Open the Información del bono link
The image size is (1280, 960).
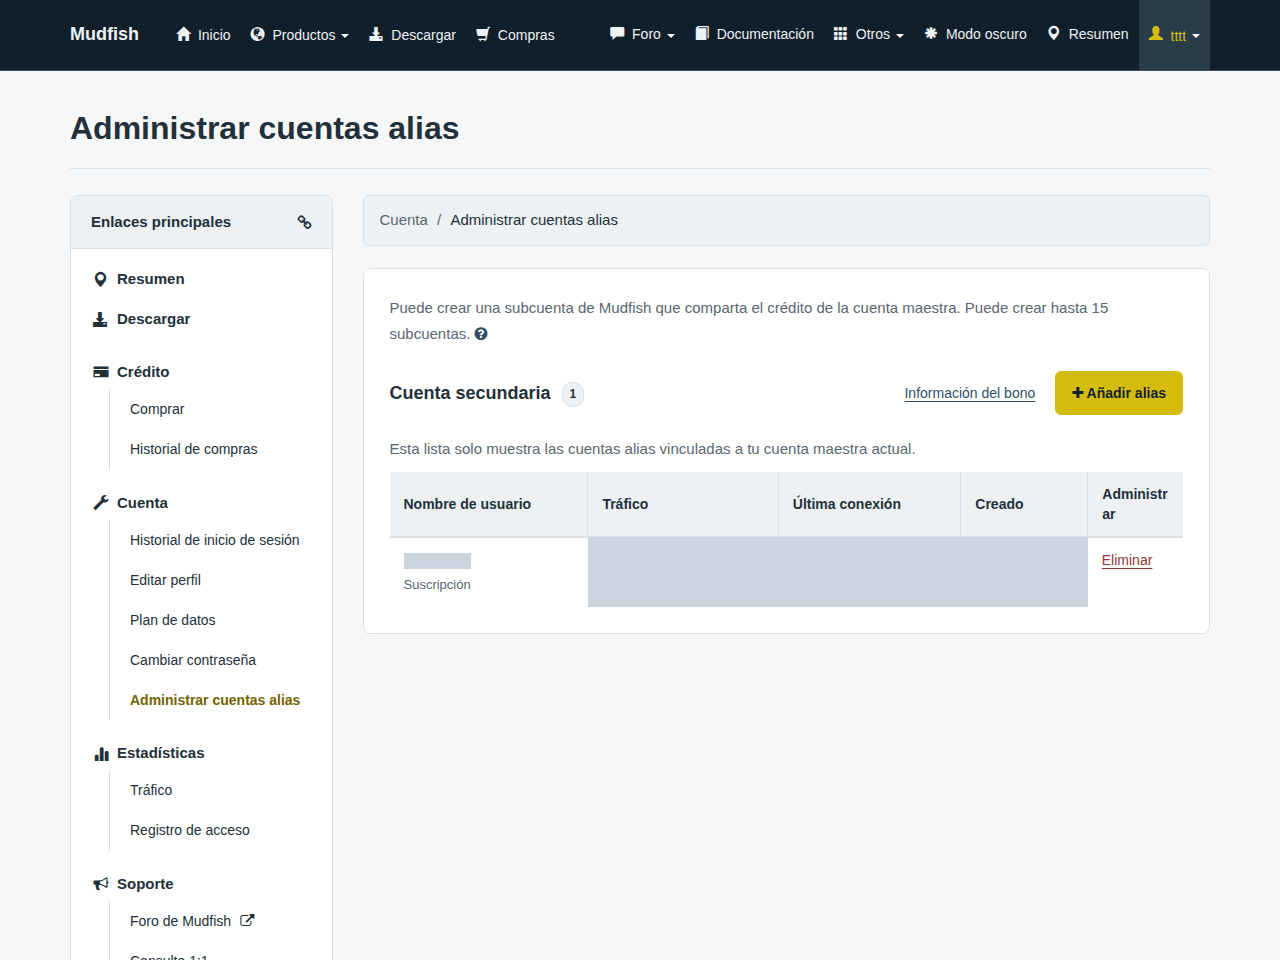[x=970, y=393]
